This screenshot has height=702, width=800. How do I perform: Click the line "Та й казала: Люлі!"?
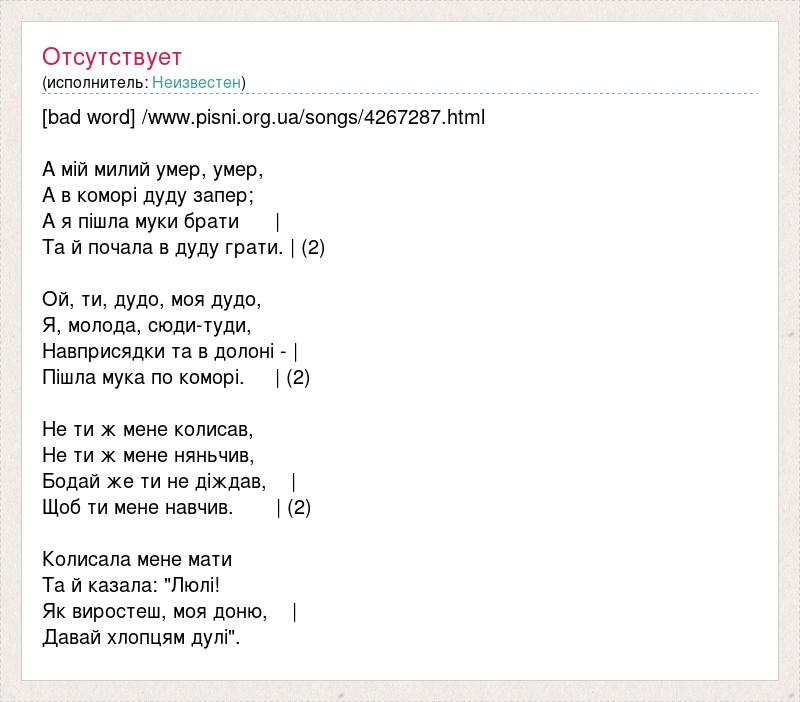[130, 585]
